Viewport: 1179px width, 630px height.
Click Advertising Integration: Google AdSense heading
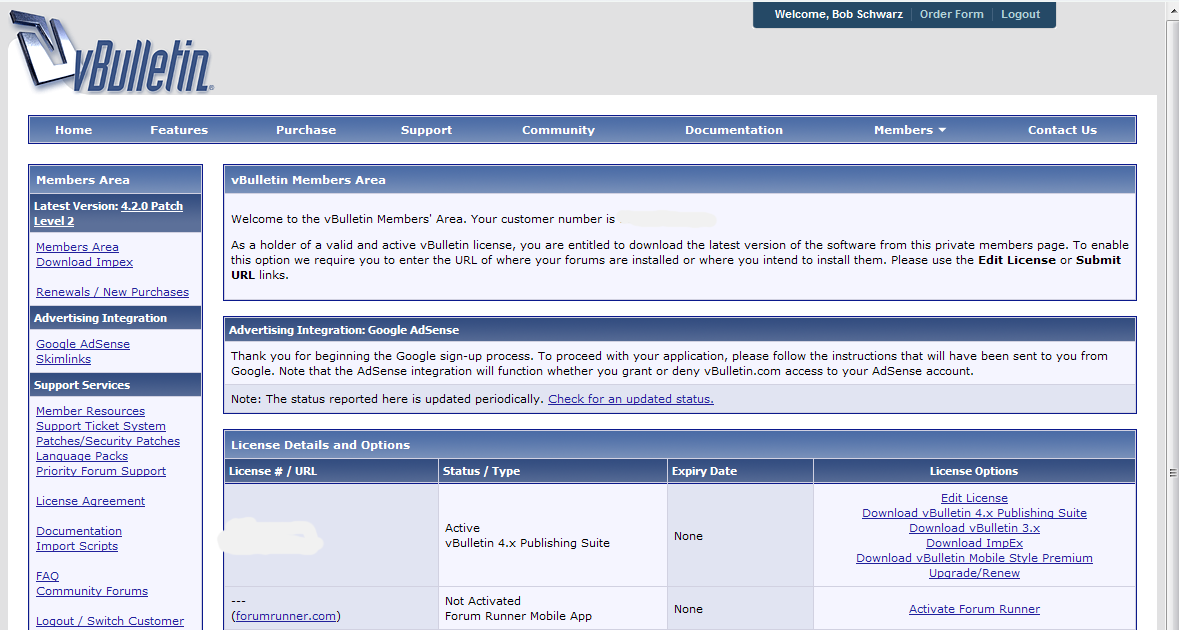click(344, 330)
